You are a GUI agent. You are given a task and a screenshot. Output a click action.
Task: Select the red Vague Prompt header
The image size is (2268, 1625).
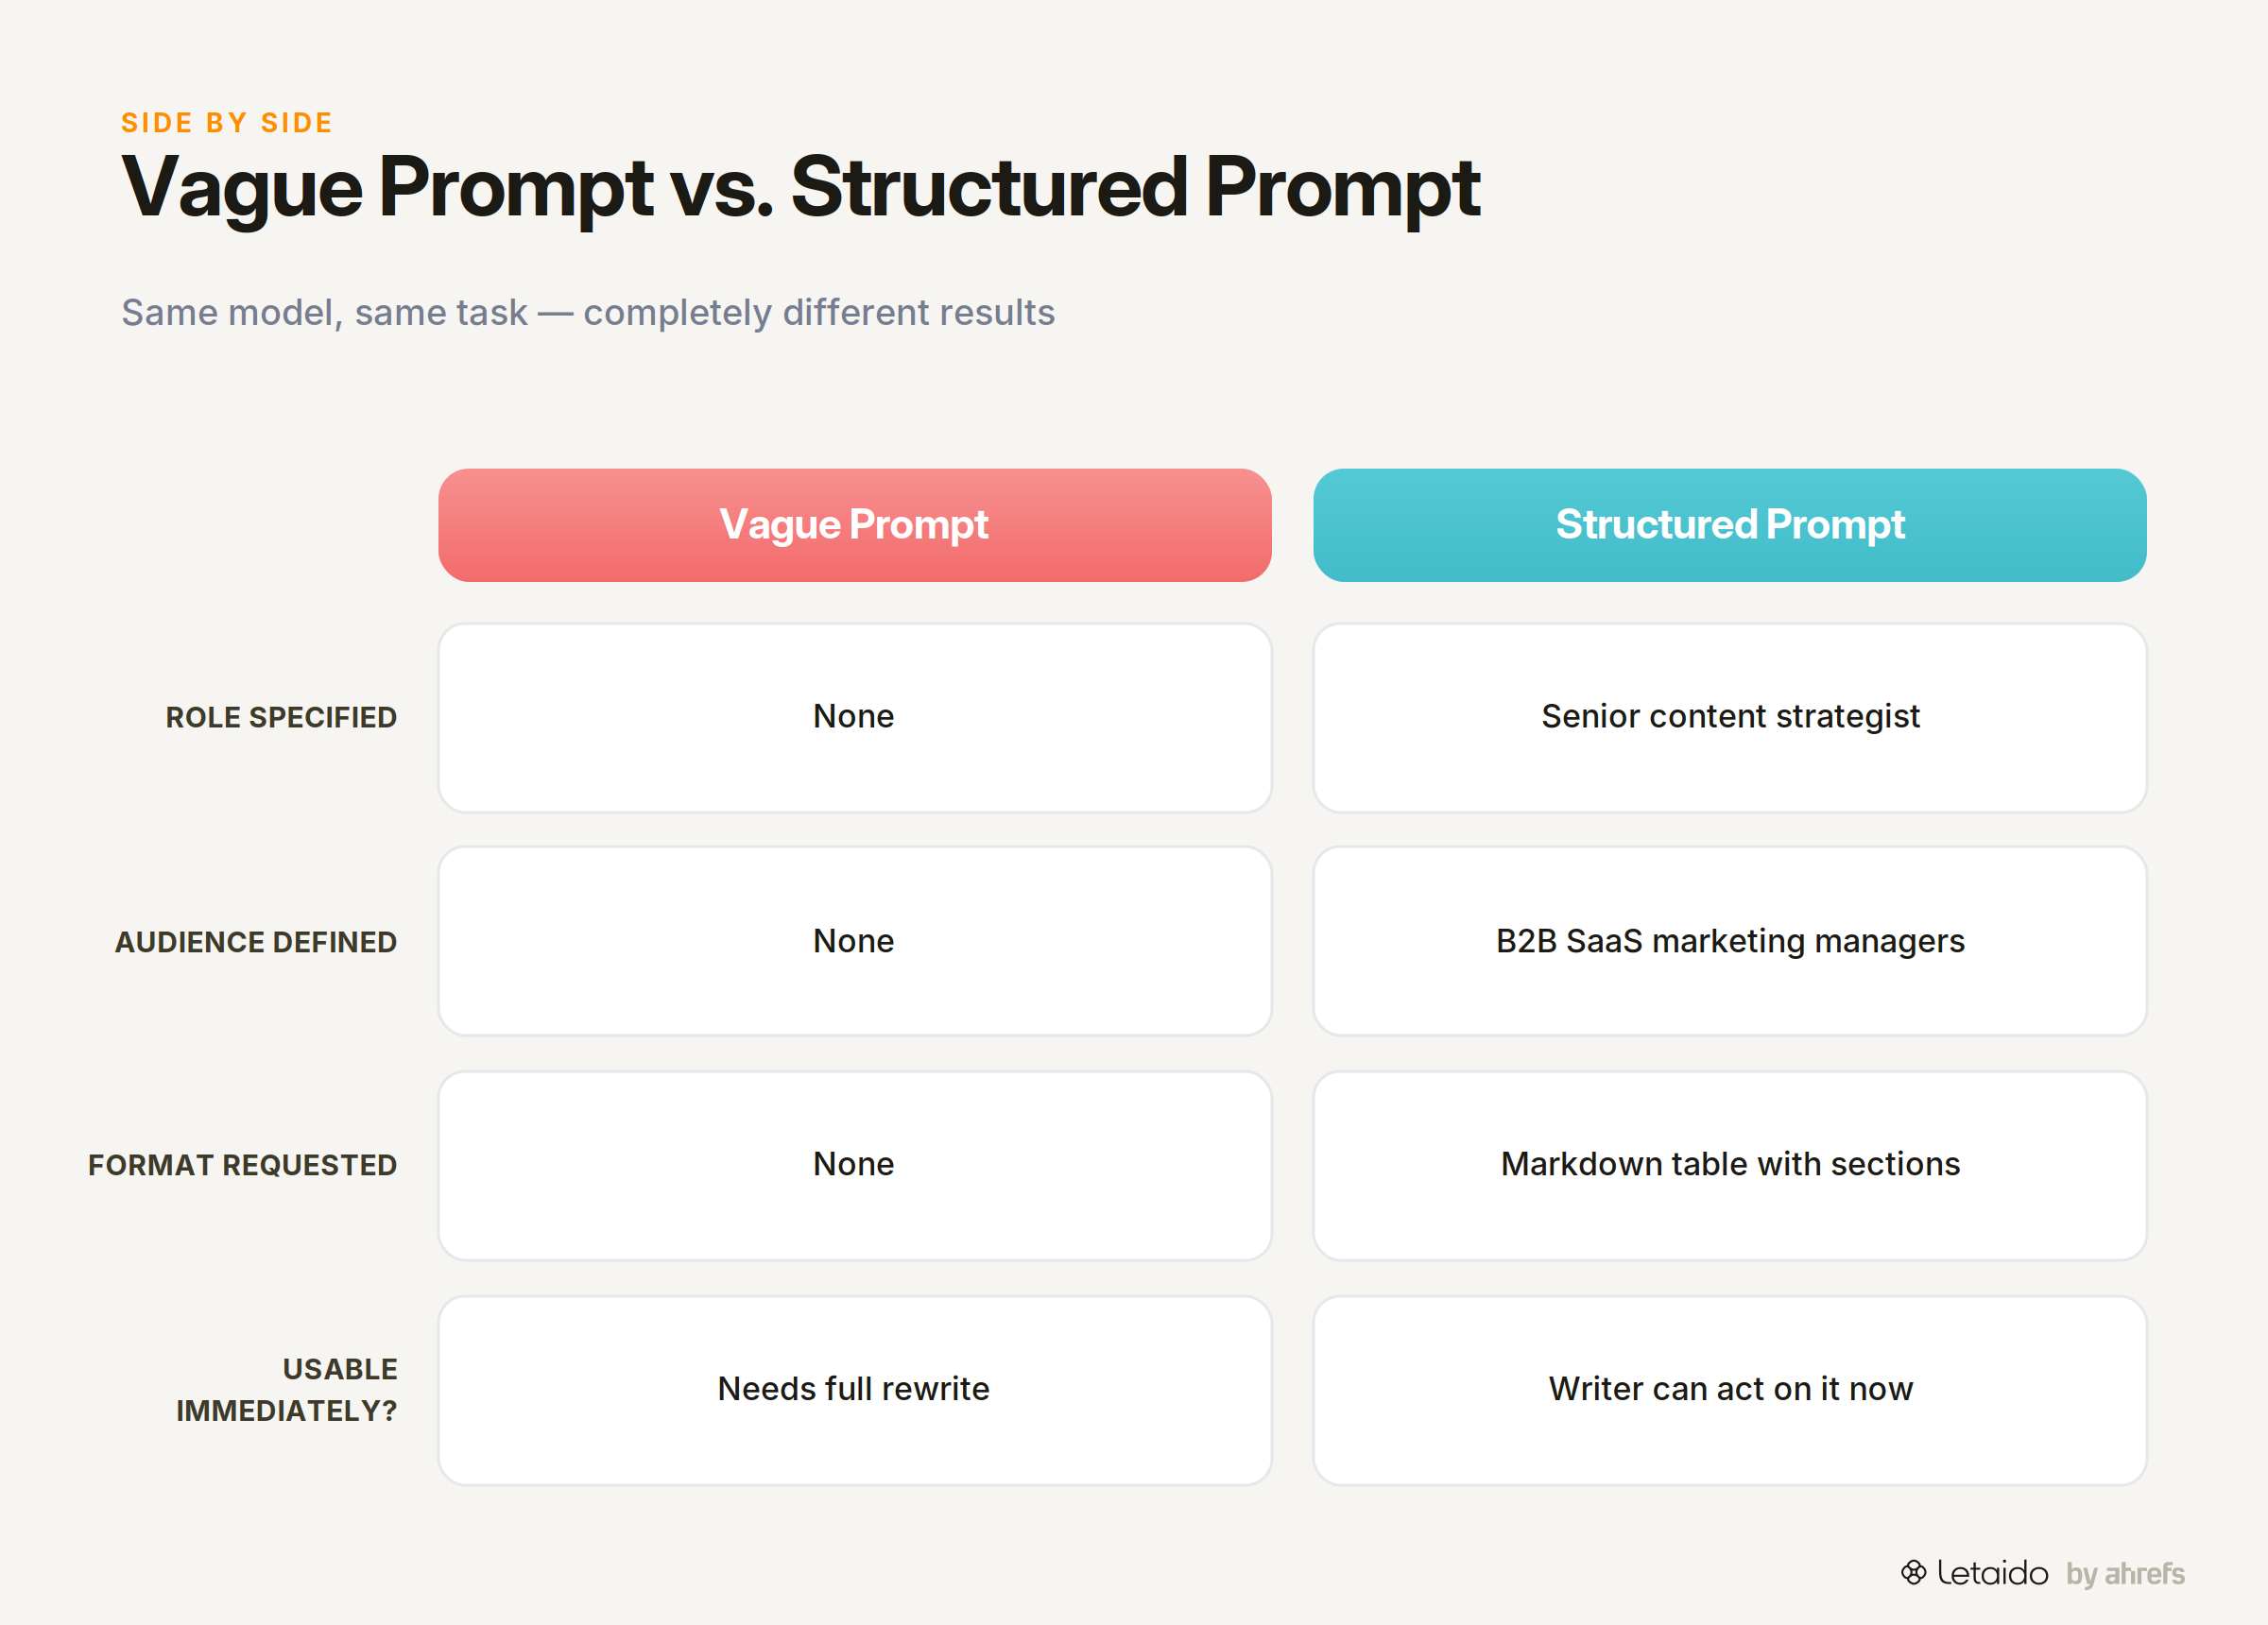coord(854,525)
